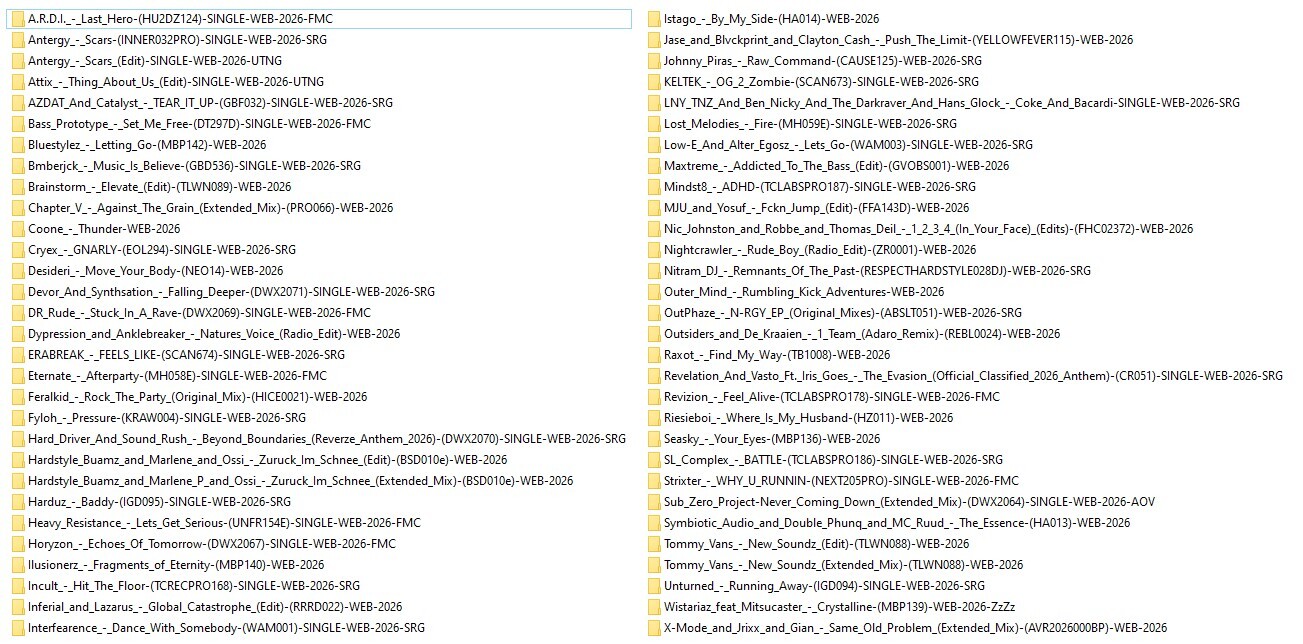
Task: Click the folder icon for A.R.D.I. Last Hero
Action: [17, 19]
